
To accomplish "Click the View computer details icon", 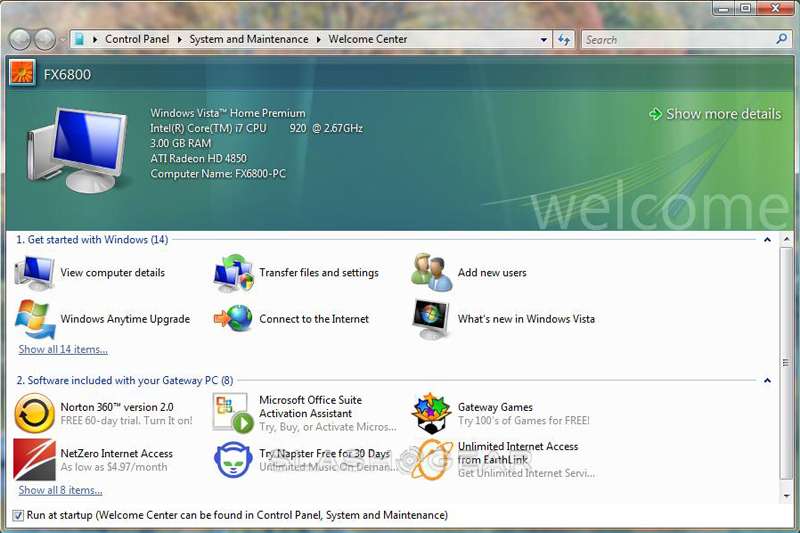I will click(x=35, y=273).
